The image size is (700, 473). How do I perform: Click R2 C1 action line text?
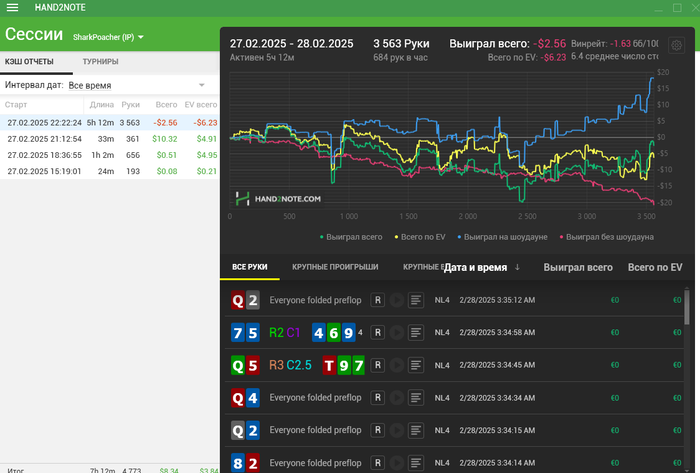(285, 333)
